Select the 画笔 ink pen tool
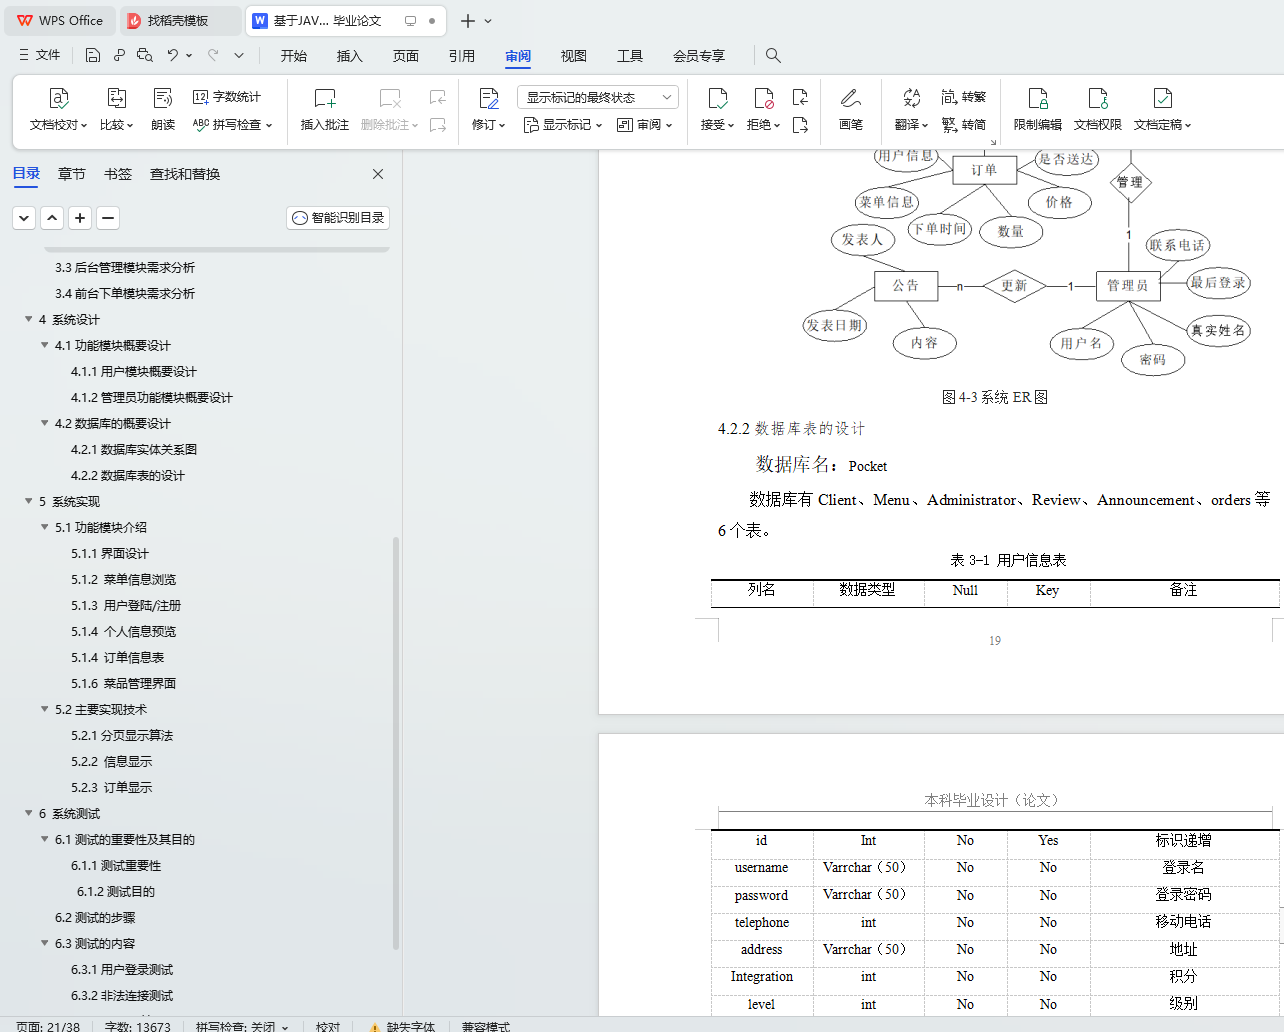1284x1032 pixels. tap(851, 110)
